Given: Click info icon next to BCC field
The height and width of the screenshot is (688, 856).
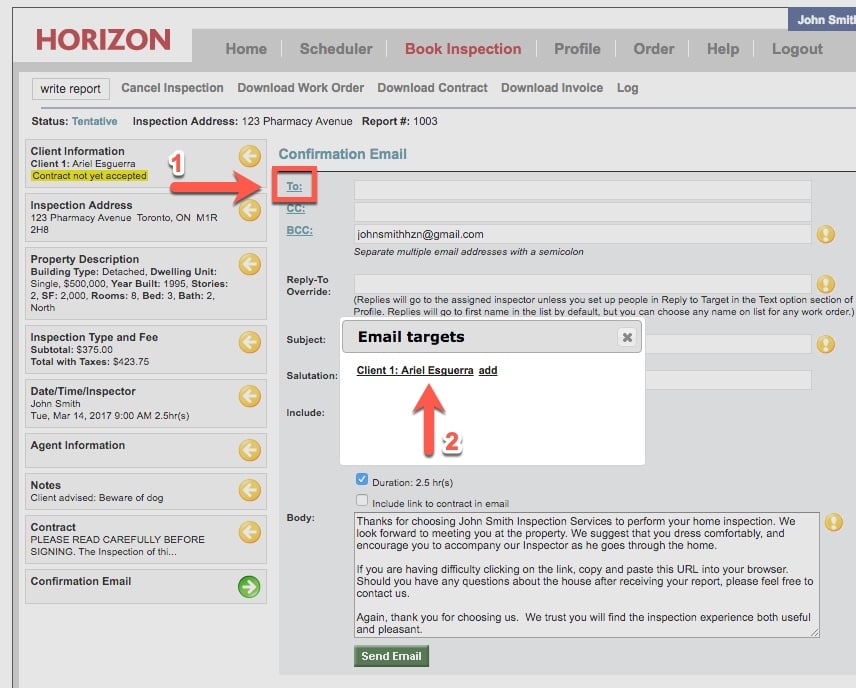Looking at the screenshot, I should tap(826, 234).
